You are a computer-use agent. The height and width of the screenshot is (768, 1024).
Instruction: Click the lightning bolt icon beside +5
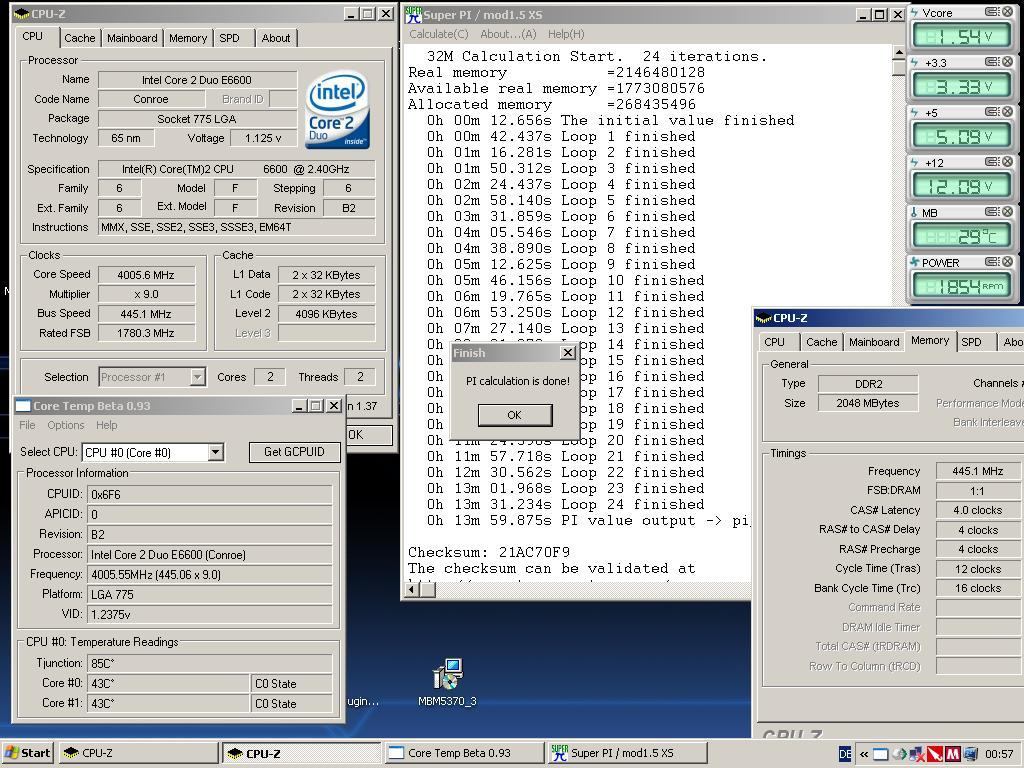tap(914, 112)
